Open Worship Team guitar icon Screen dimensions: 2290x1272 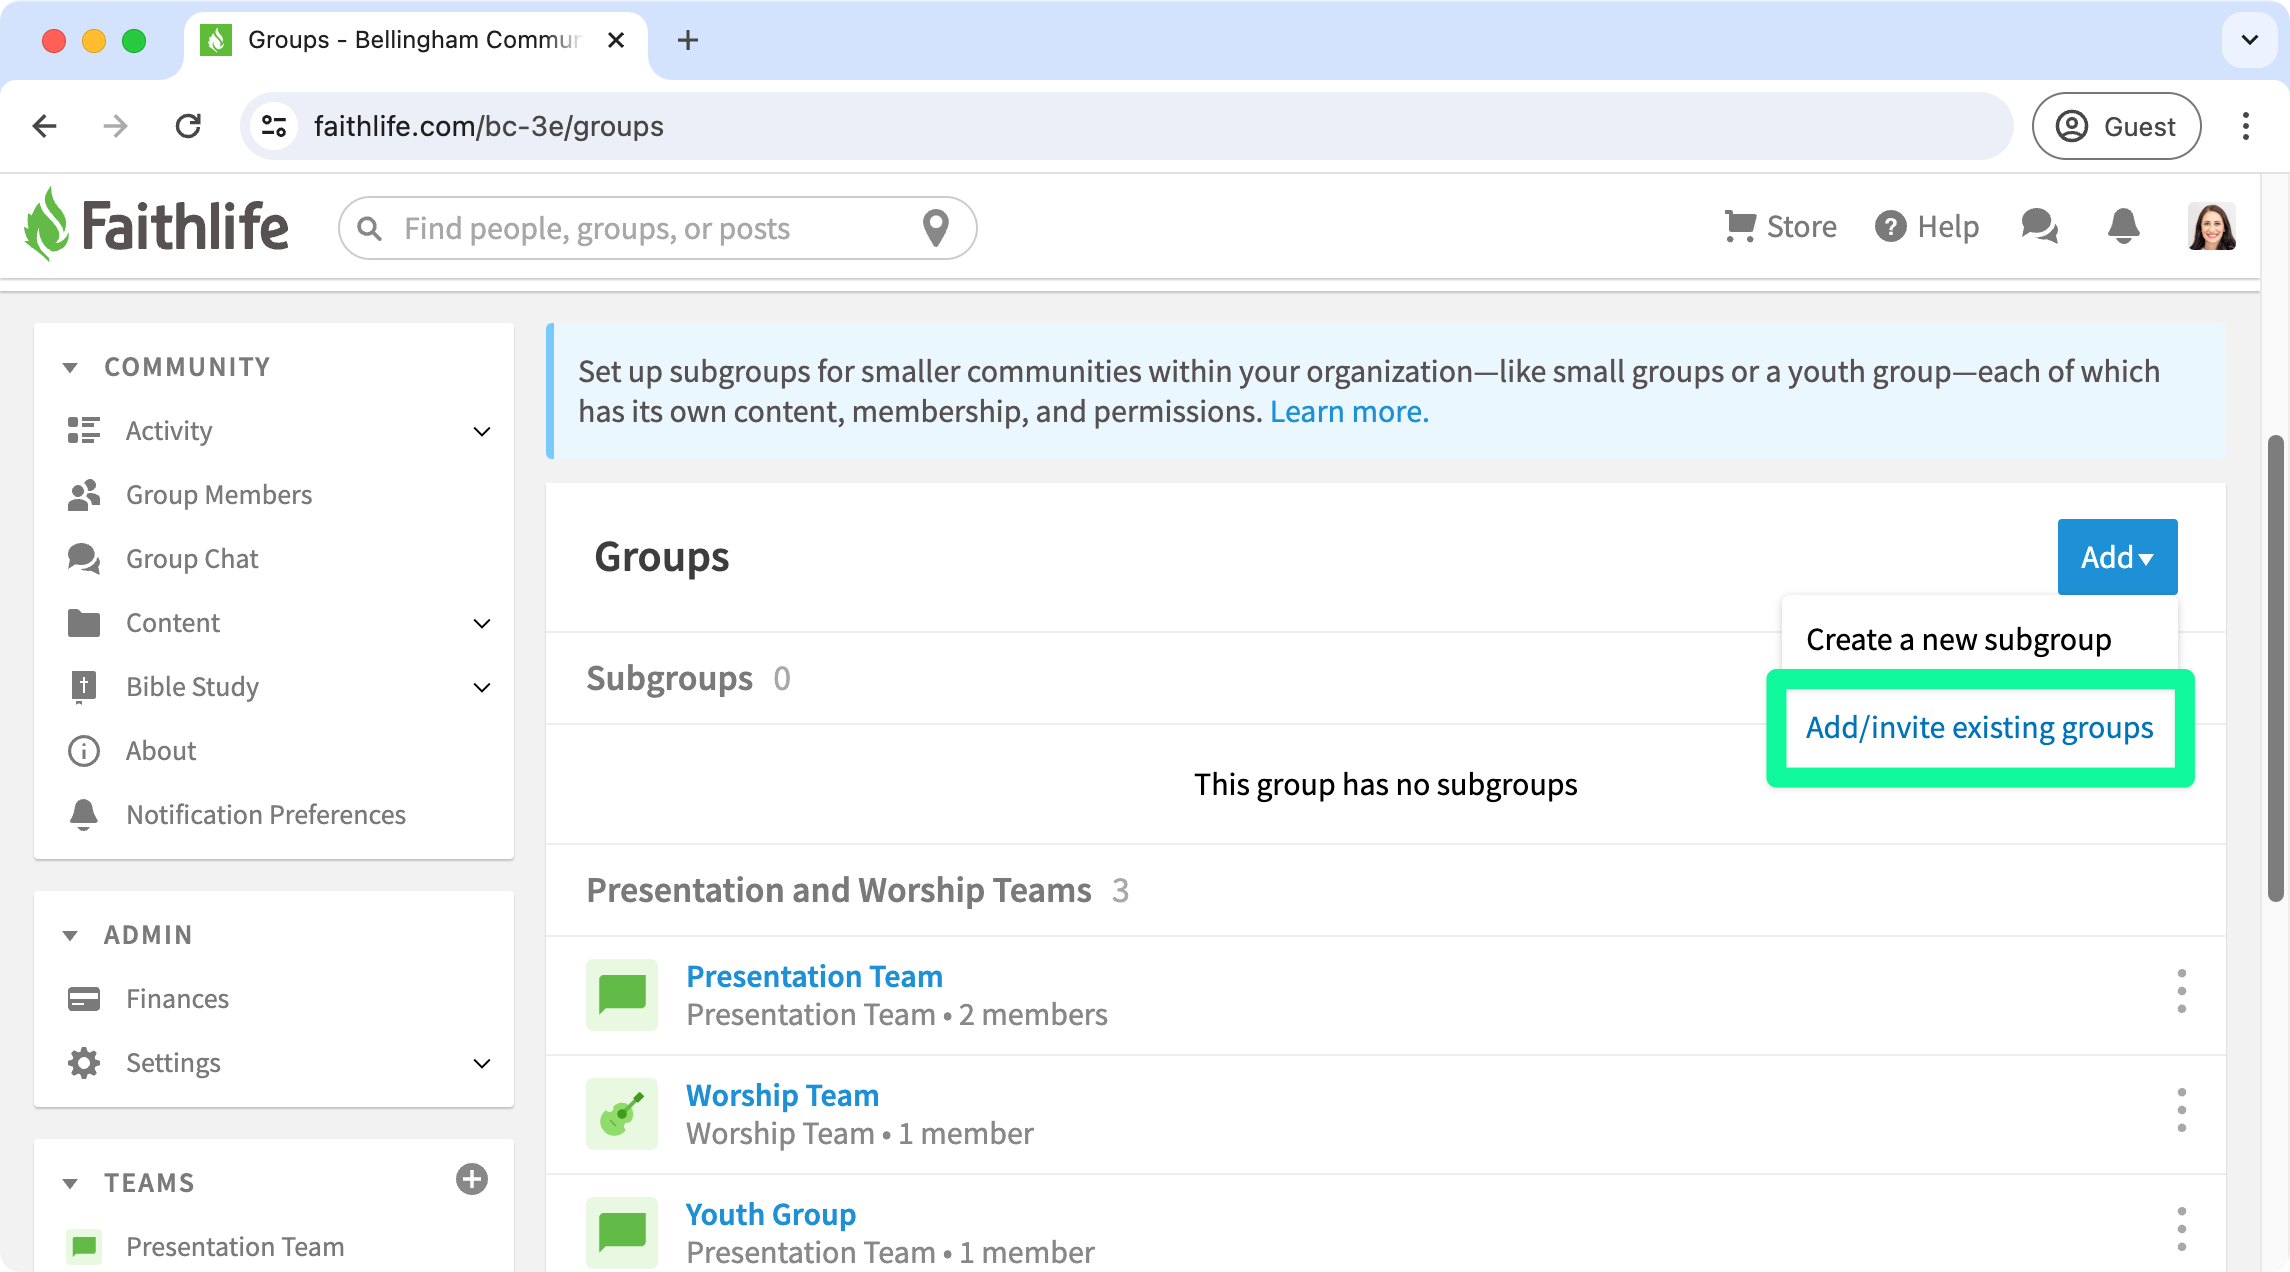622,1114
